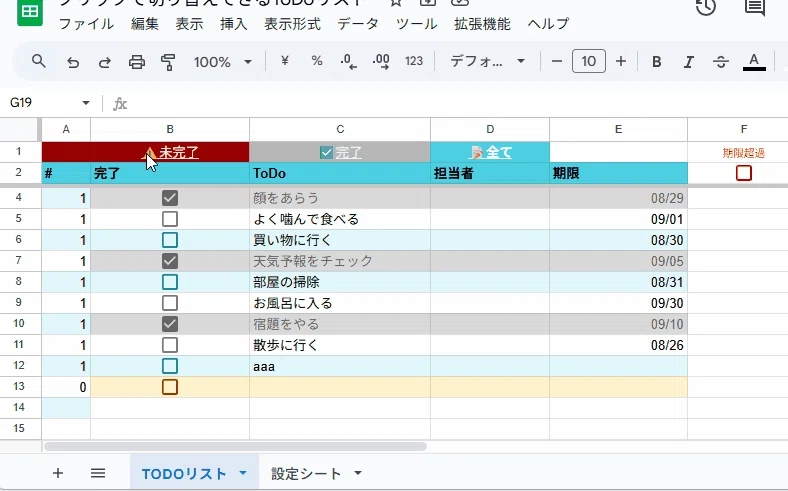Open the データ menu
Viewport: 788px width, 491px height.
(358, 24)
